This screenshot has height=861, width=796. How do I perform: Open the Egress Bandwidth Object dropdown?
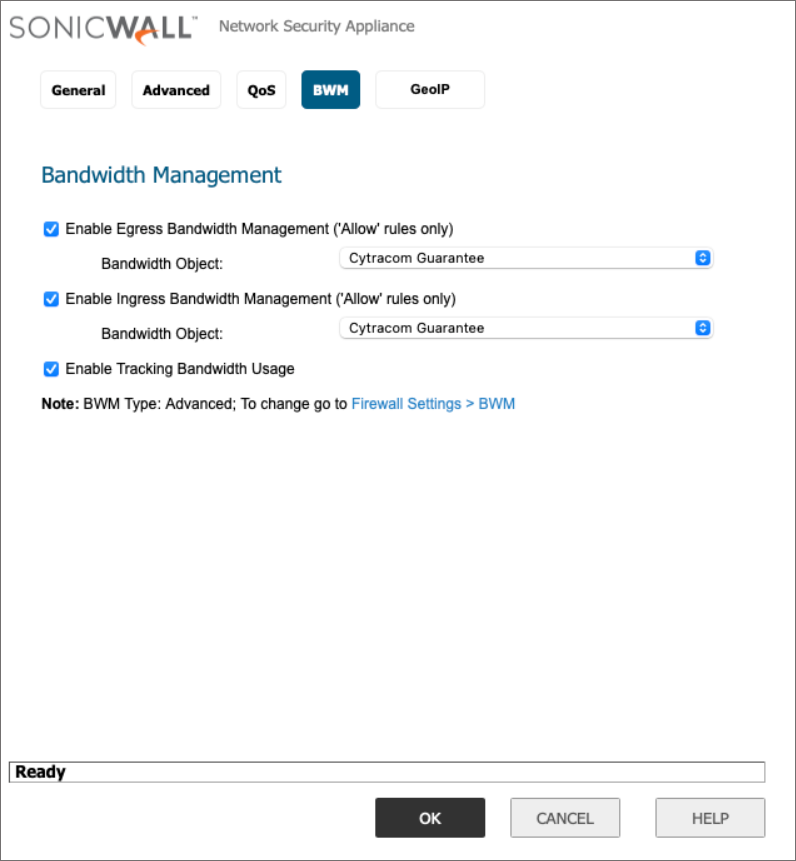pyautogui.click(x=525, y=258)
